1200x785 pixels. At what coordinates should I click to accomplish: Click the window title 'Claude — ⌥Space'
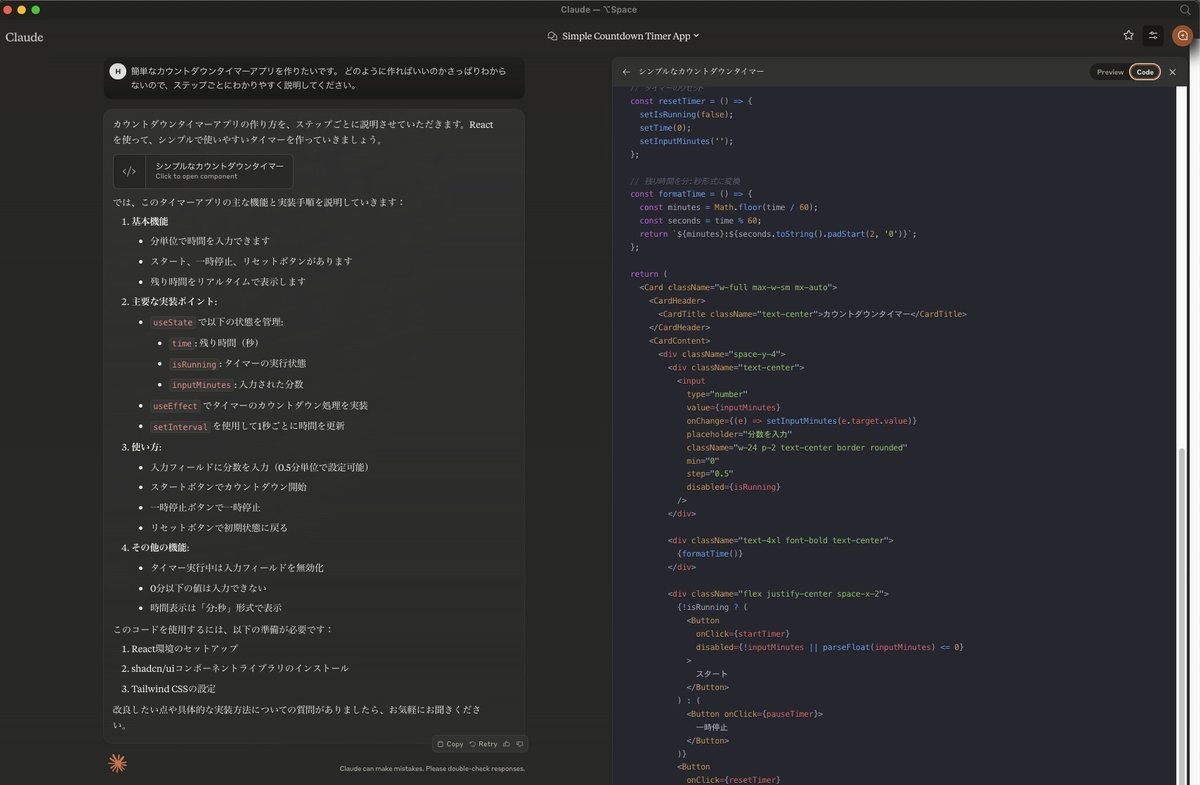(x=599, y=10)
